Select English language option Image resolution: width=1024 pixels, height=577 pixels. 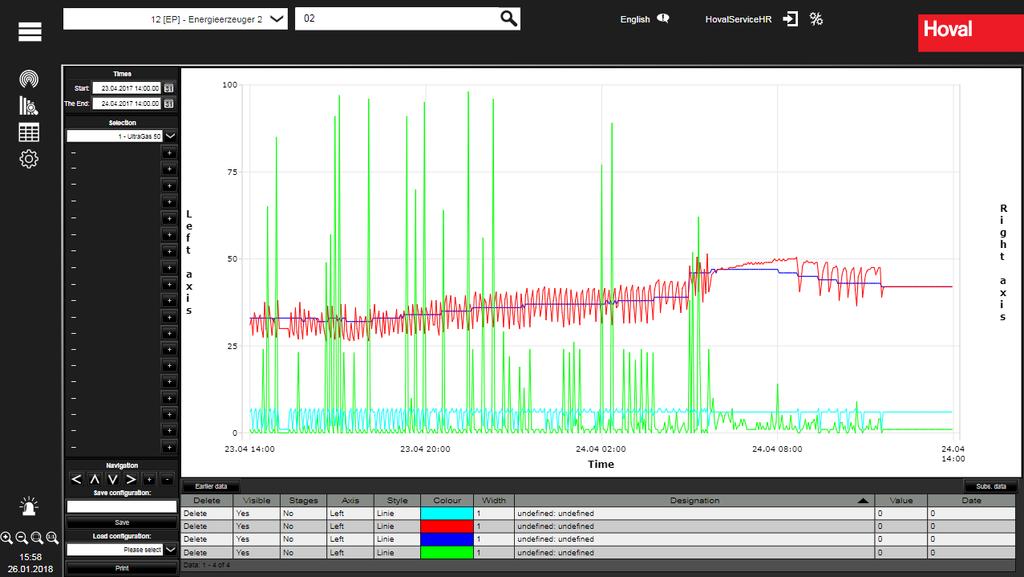(x=635, y=19)
